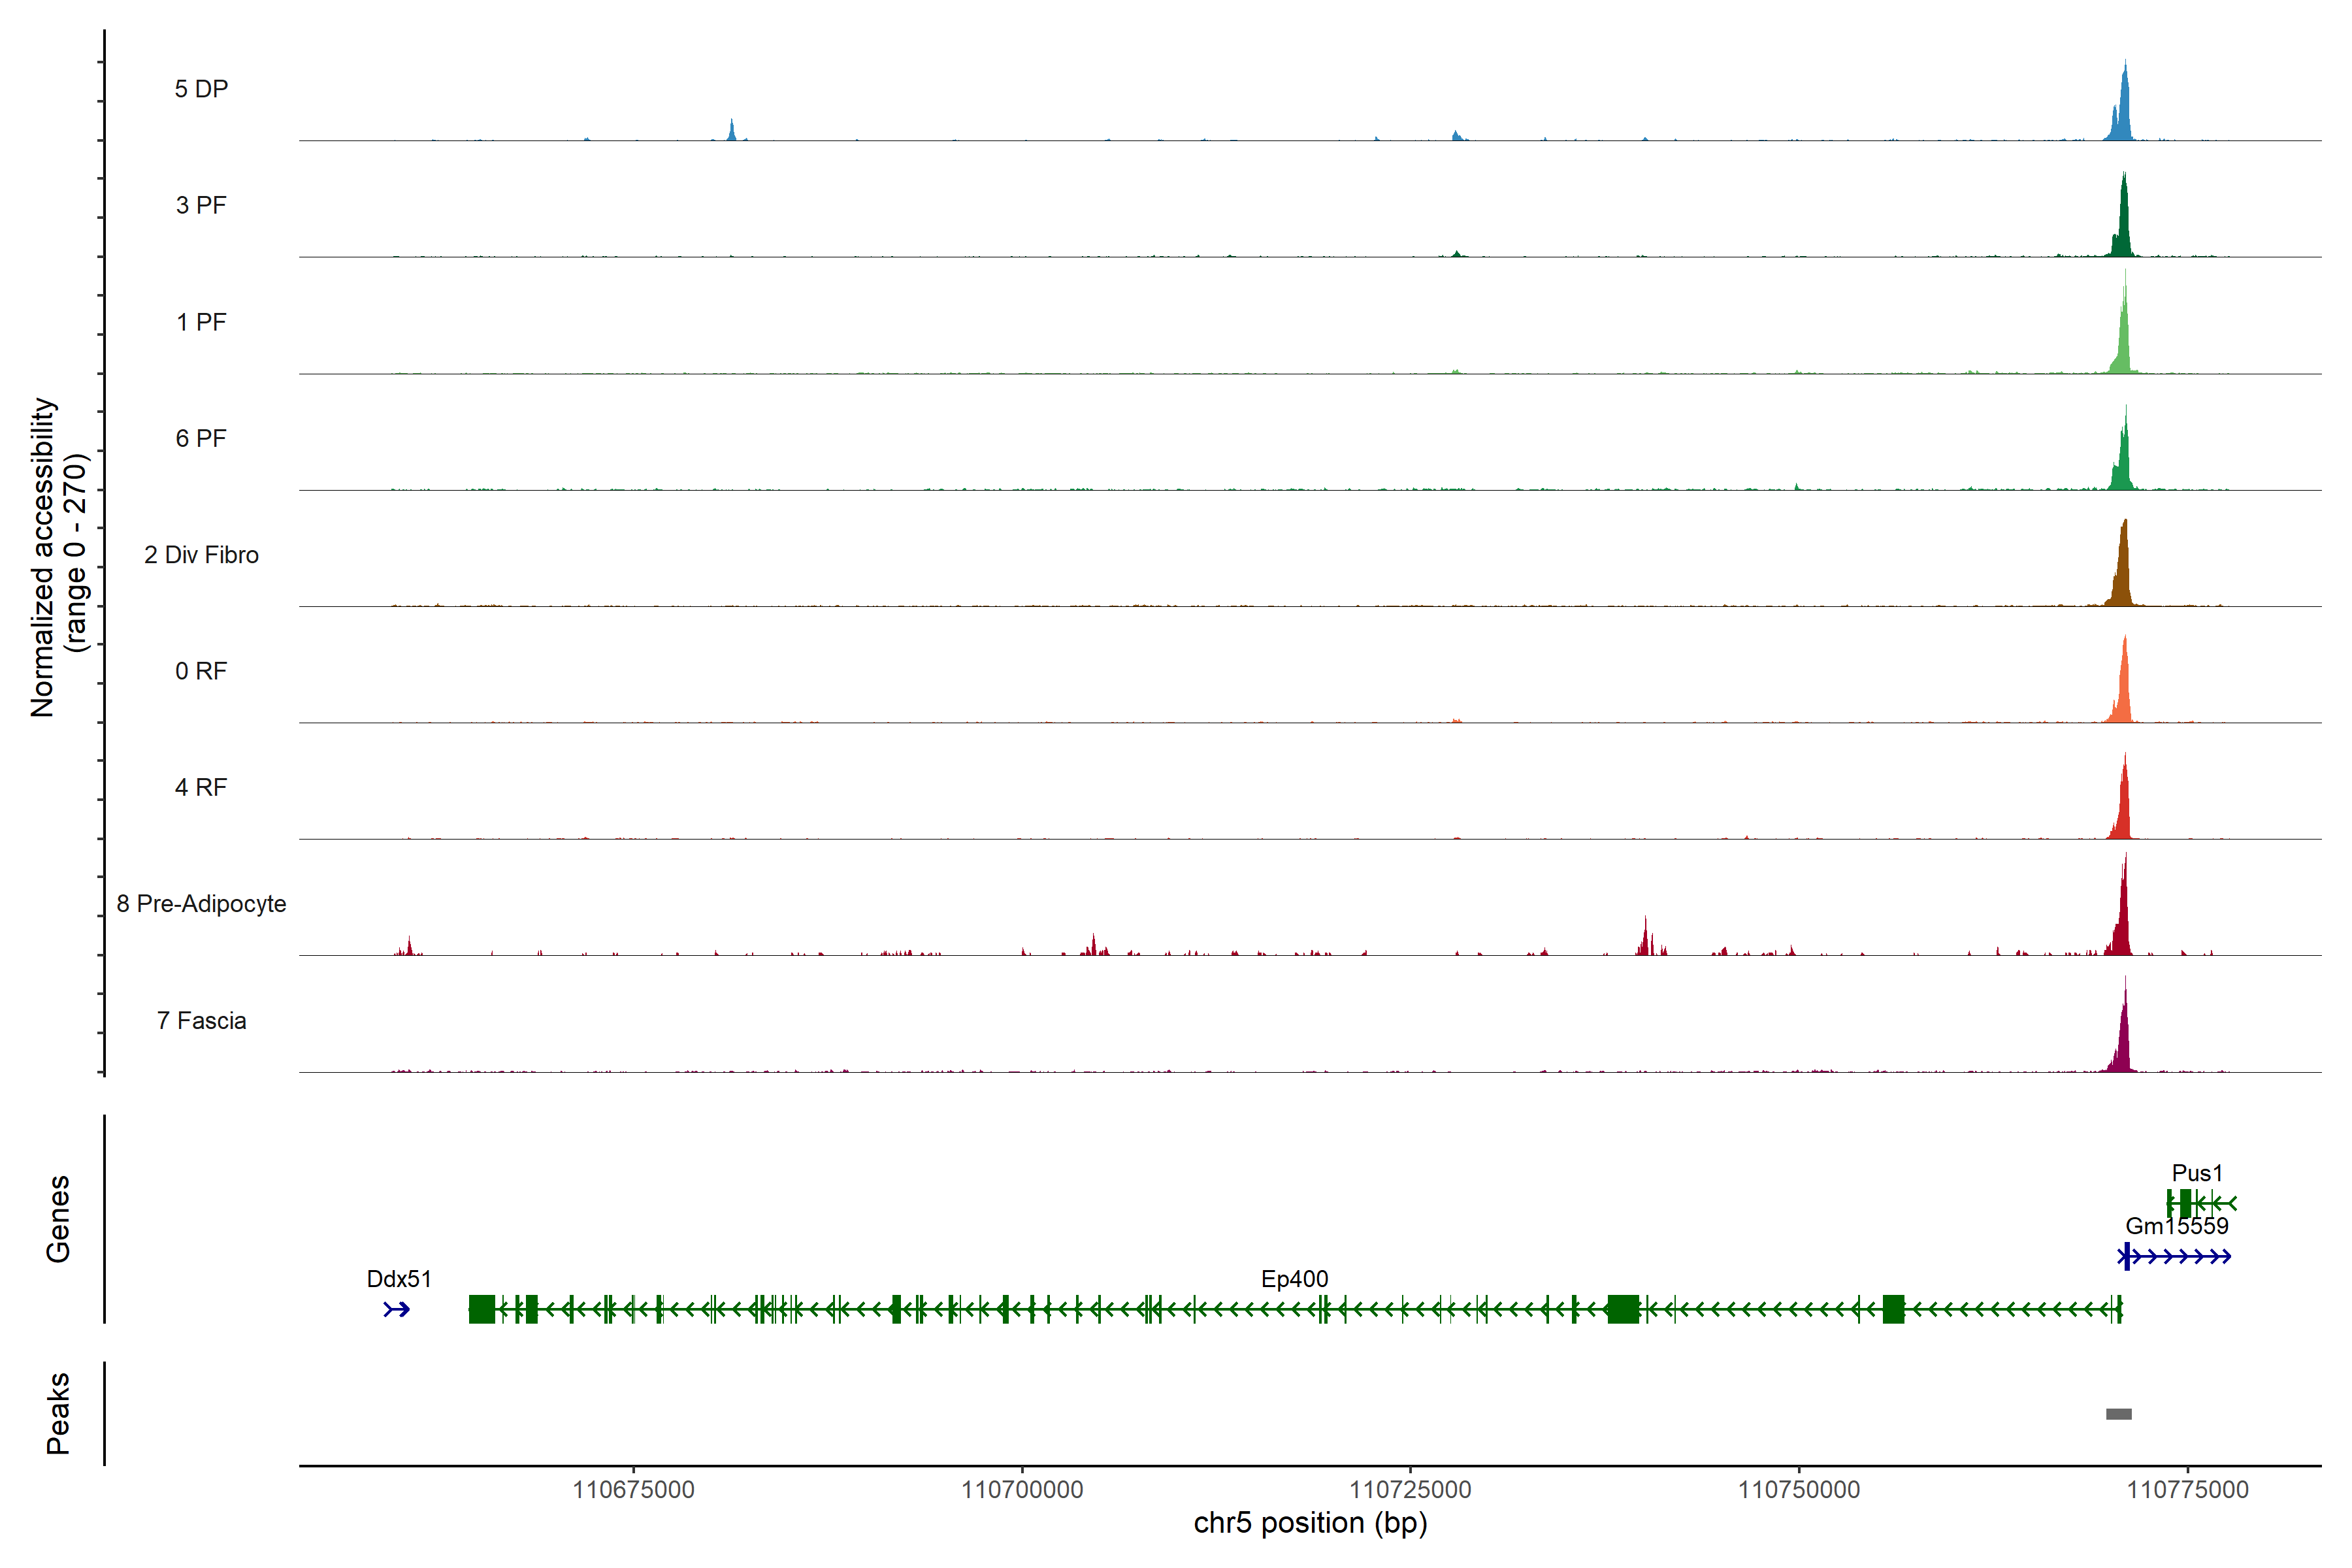Viewport: 2352px width, 1568px height.
Task: Click the Ddx51 blue gene arrow
Action: pyautogui.click(x=397, y=1309)
